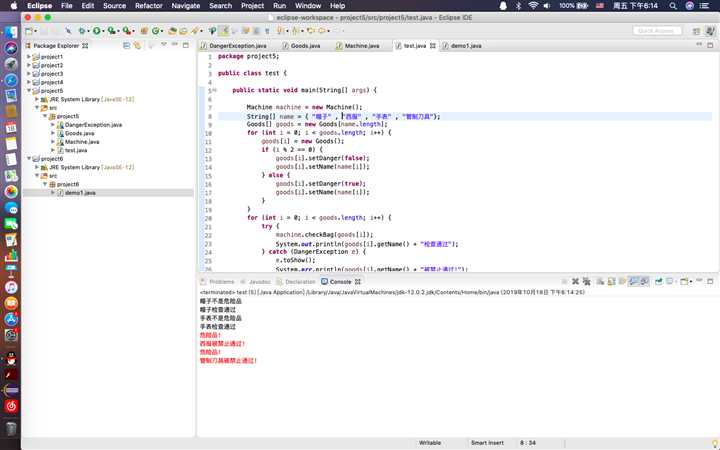This screenshot has height=450, width=720.
Task: Switch to the Goods.java editor tab
Action: point(301,46)
